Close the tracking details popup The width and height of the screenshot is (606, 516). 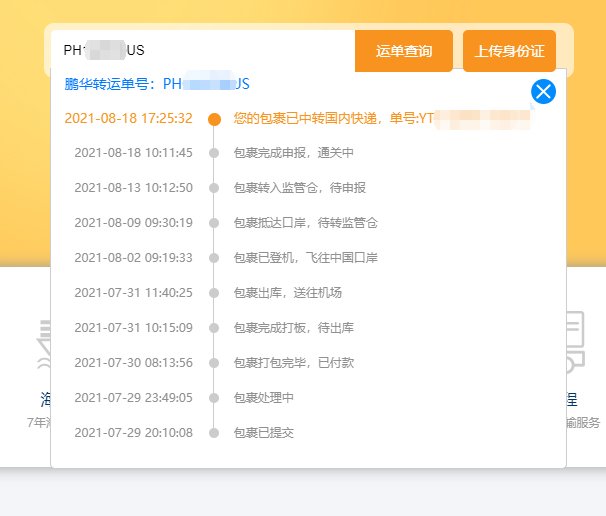(543, 92)
